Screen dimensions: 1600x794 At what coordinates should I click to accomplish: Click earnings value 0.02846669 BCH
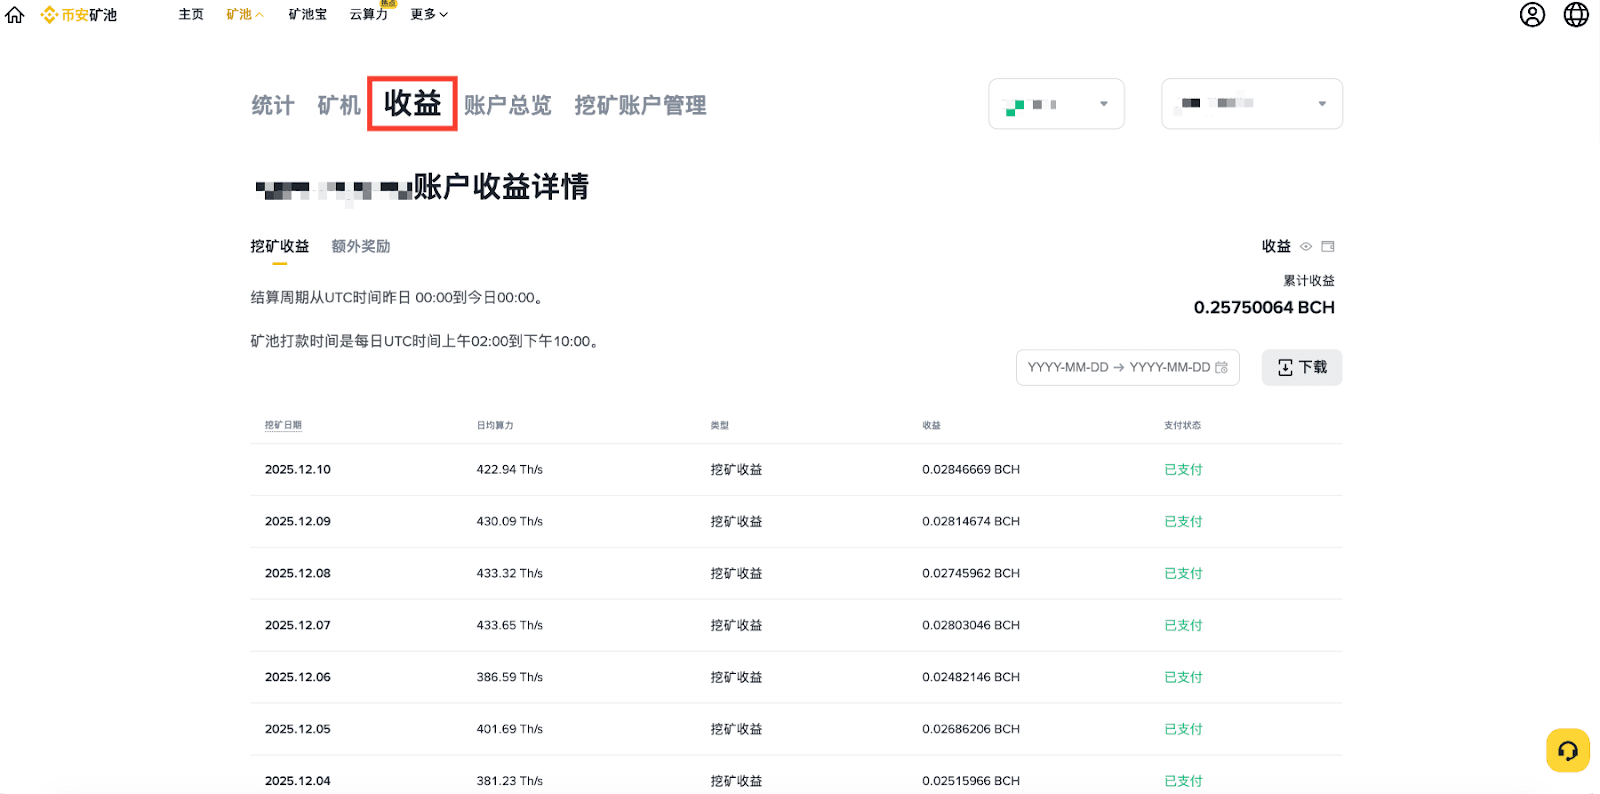click(x=971, y=469)
